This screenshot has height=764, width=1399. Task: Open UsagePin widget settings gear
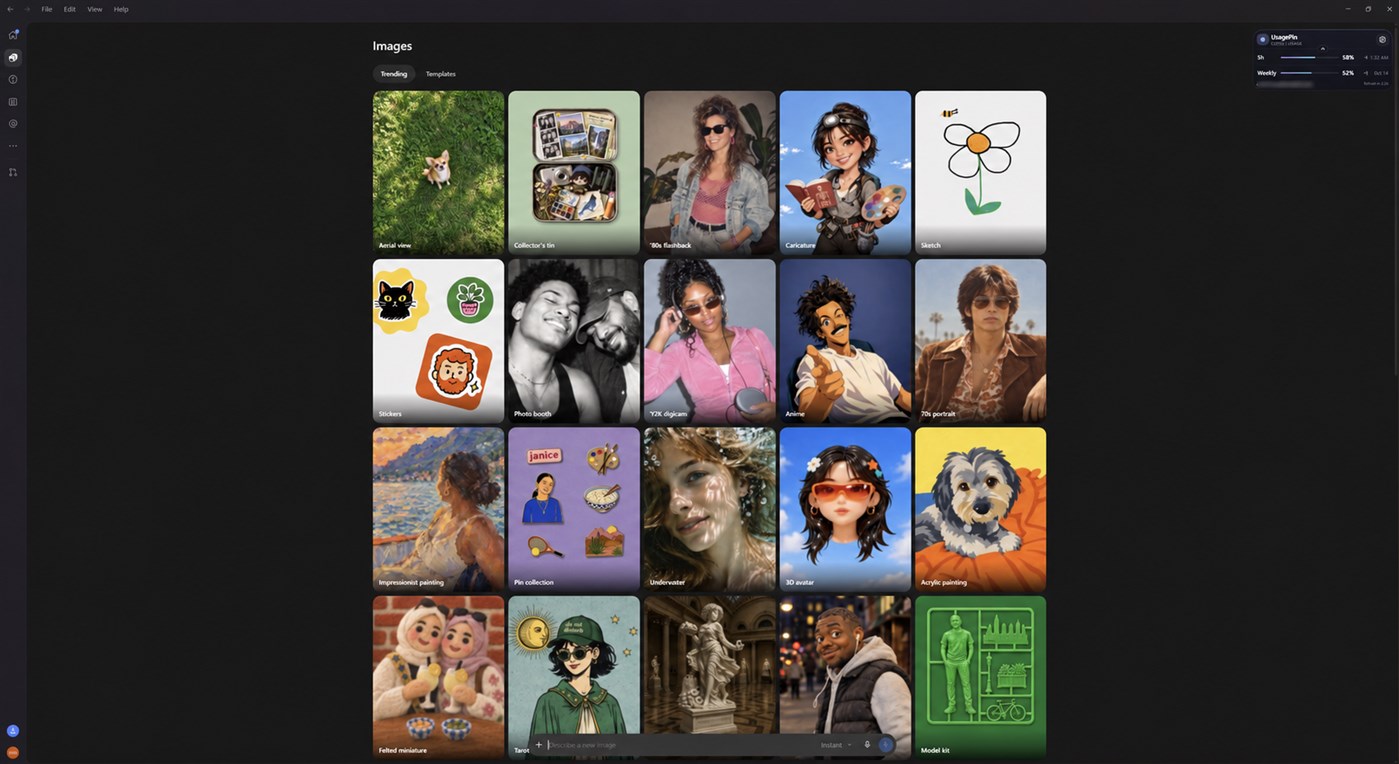pos(1382,40)
